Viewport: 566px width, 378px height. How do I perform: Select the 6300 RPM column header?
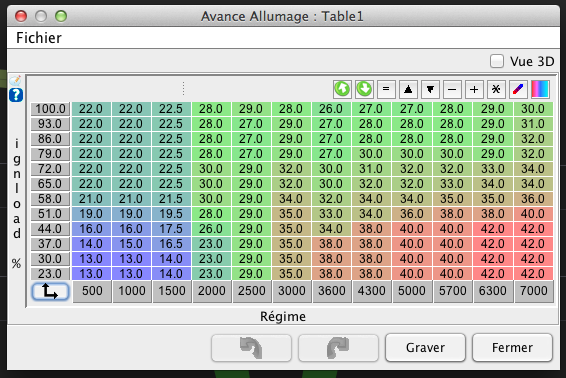[x=492, y=291]
